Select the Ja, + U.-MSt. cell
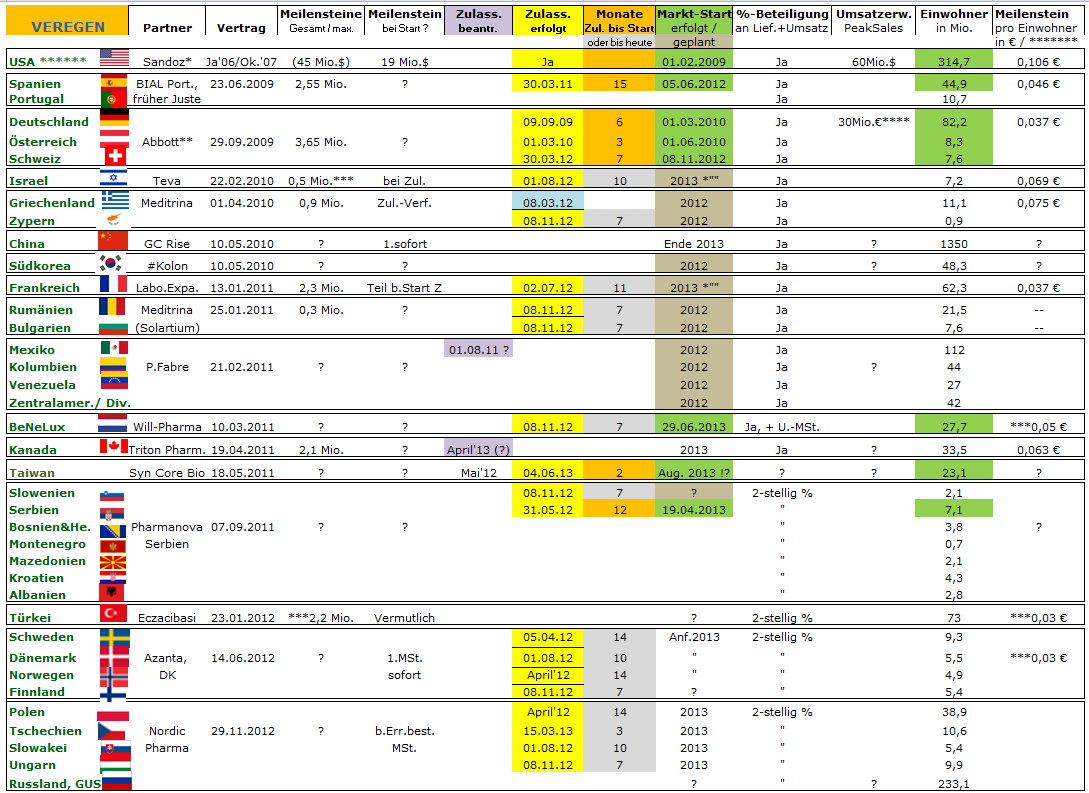The image size is (1089, 793). point(781,426)
